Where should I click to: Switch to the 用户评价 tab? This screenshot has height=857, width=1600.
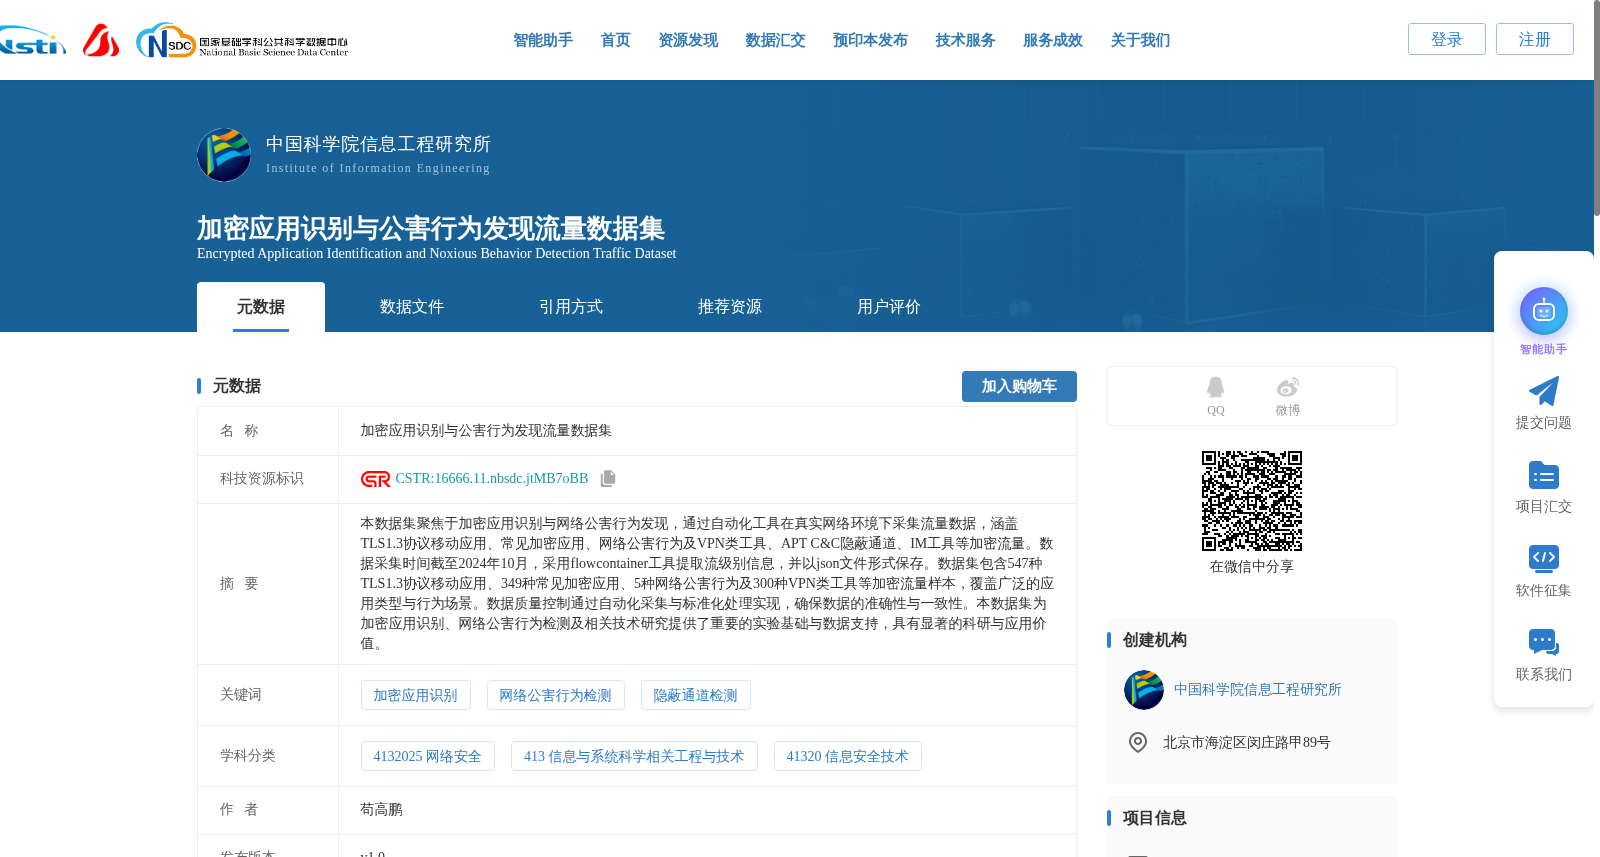point(889,307)
